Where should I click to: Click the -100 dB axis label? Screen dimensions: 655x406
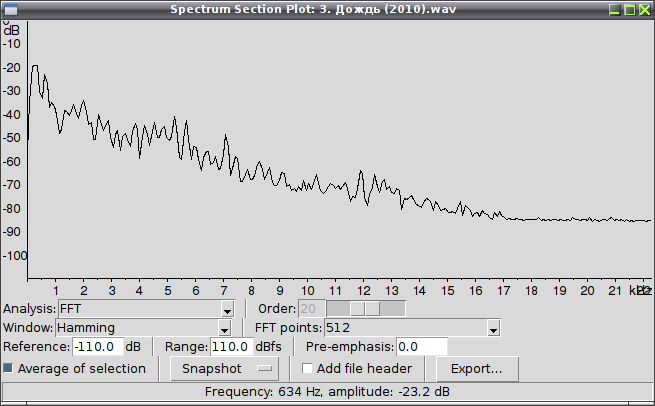tap(15, 256)
